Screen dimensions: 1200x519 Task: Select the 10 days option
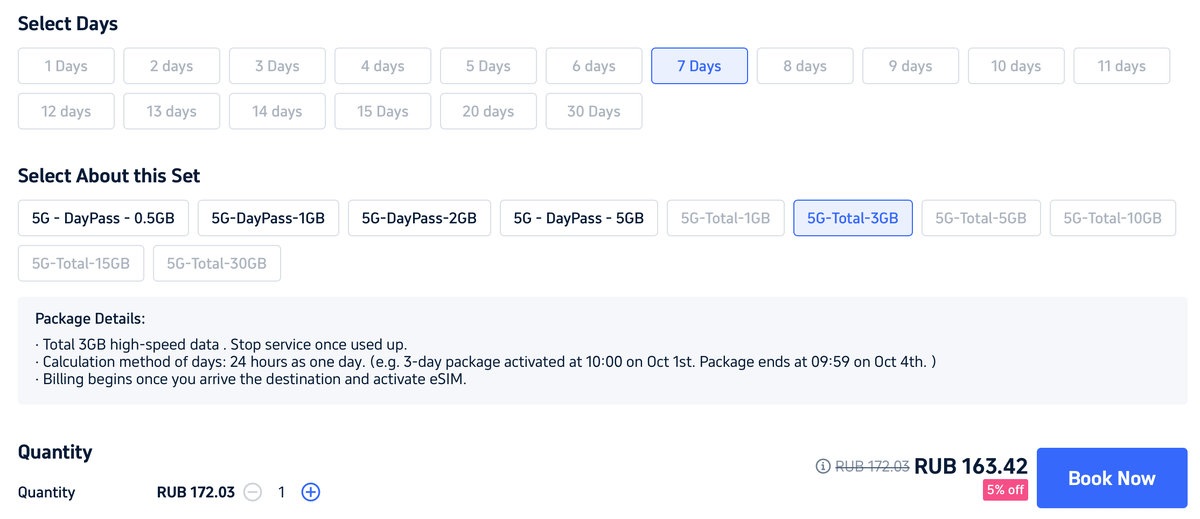point(1016,66)
